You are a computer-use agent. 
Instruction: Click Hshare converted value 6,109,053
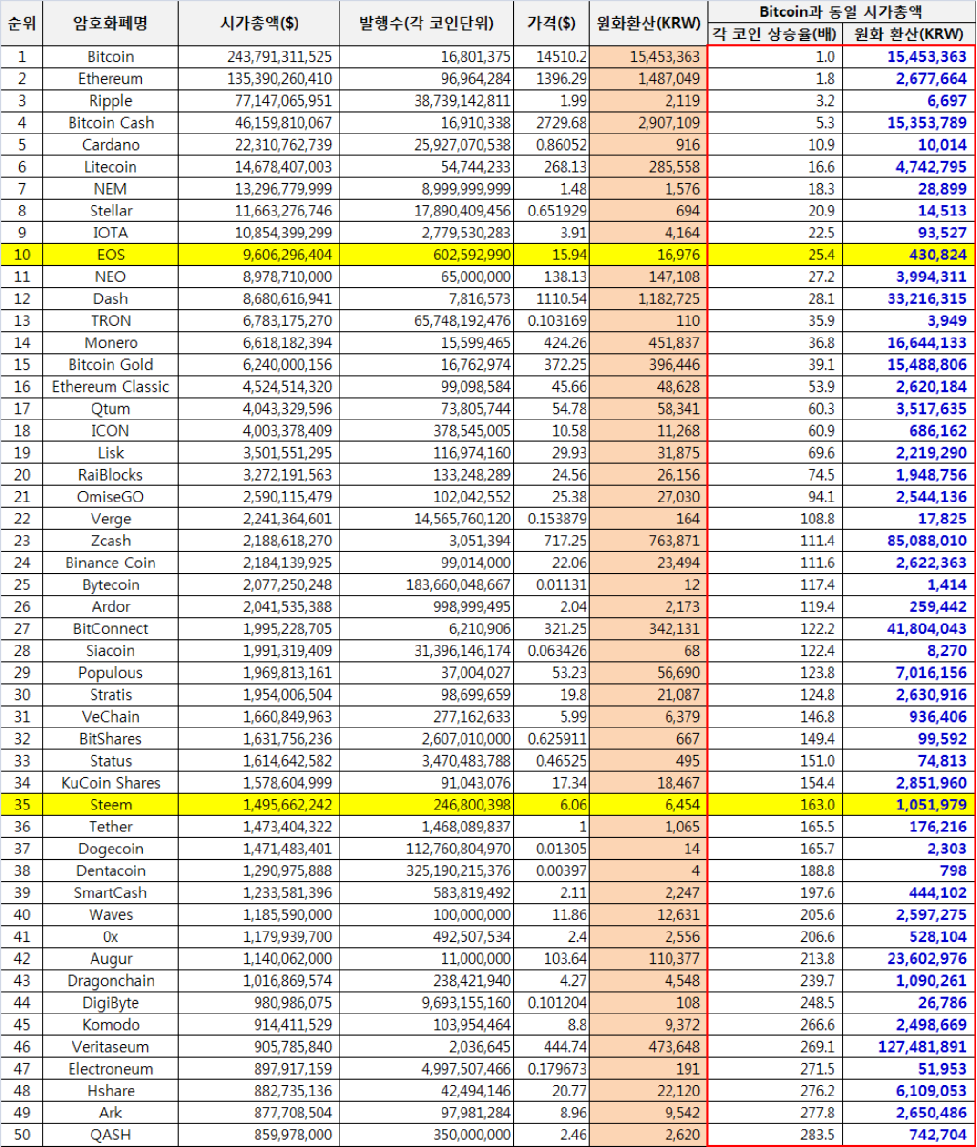pyautogui.click(x=909, y=1091)
